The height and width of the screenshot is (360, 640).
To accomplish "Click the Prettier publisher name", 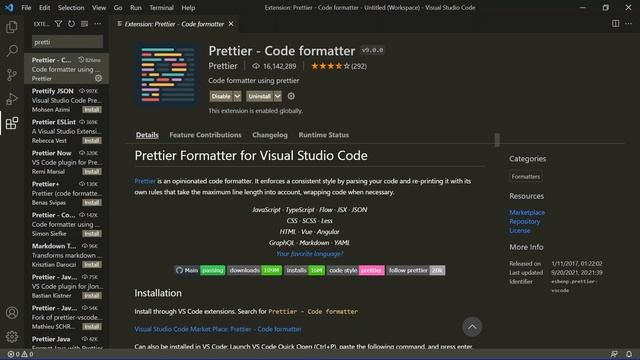I will coord(222,66).
